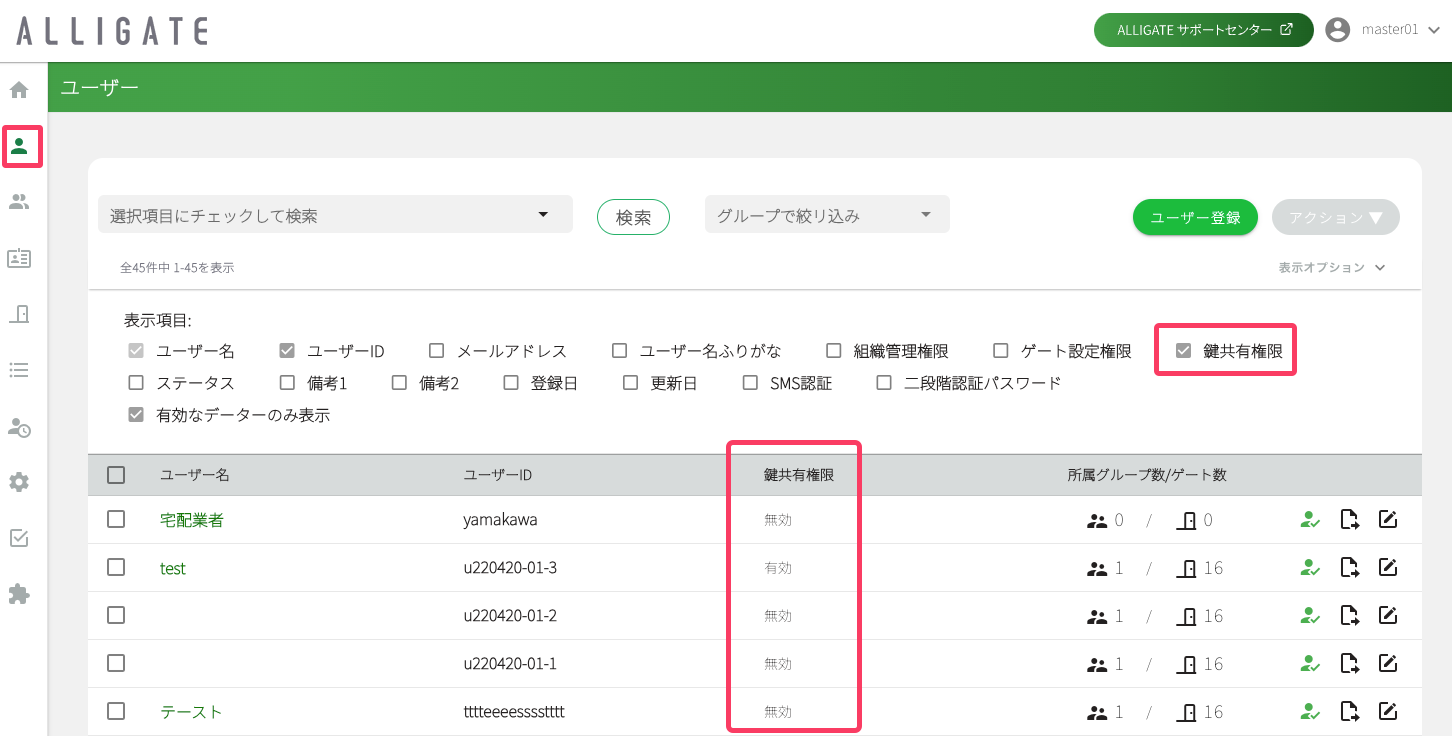Click 有効 status in u220420-01-3 row
Image resolution: width=1452 pixels, height=736 pixels.
778,568
